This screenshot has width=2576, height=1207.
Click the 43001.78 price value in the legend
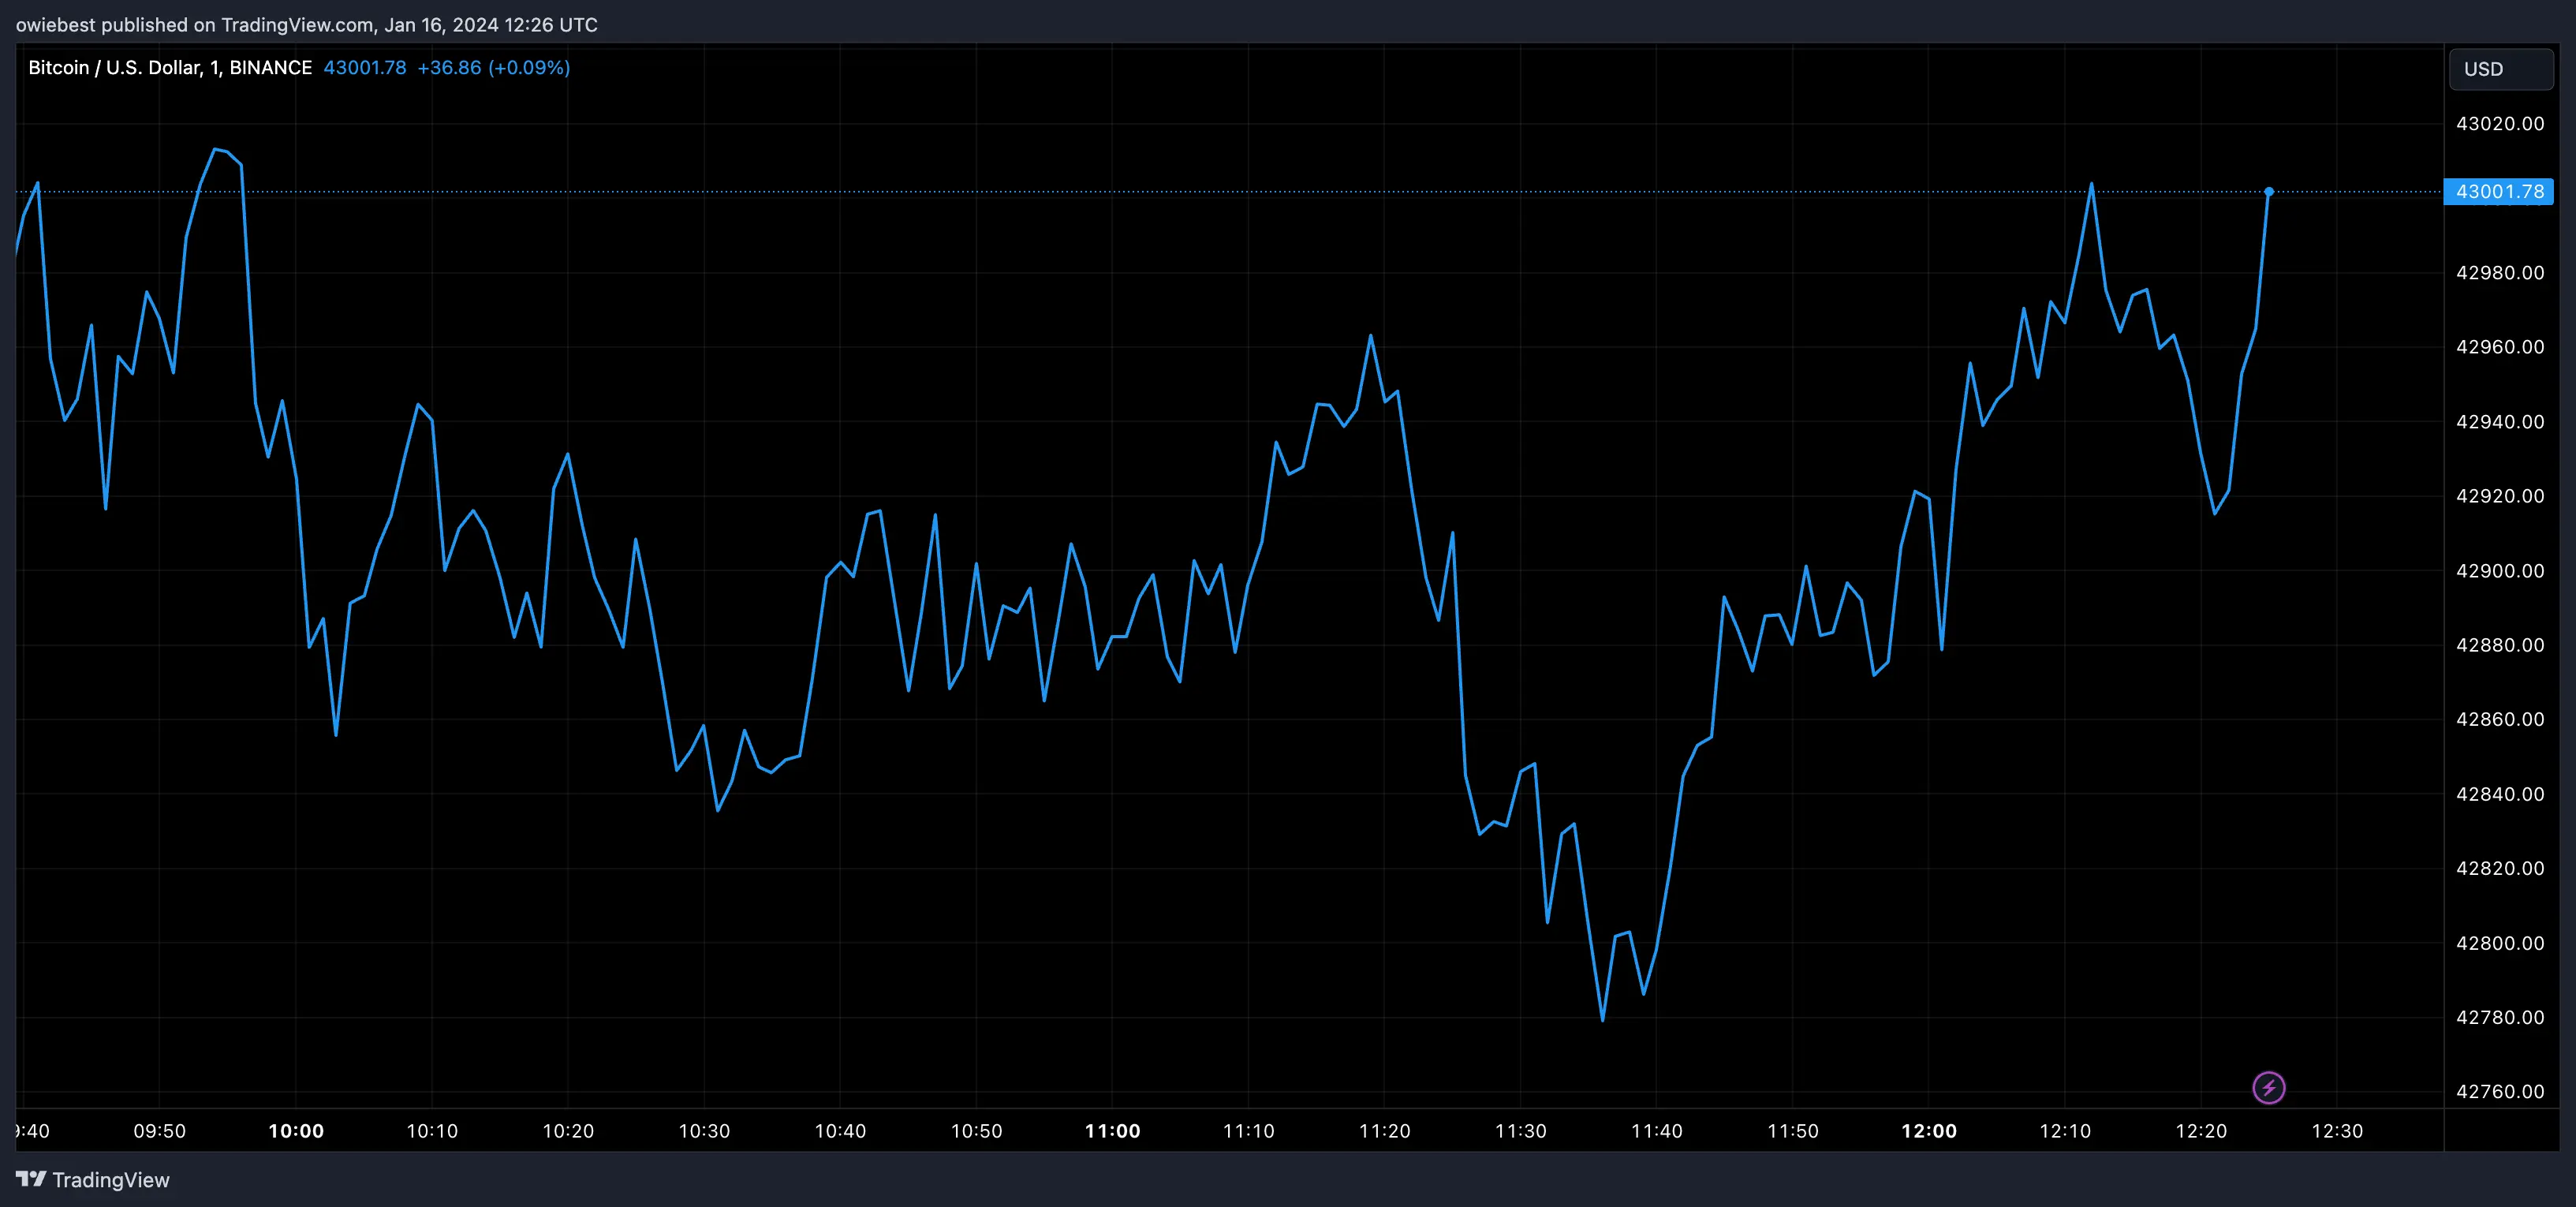[x=364, y=67]
